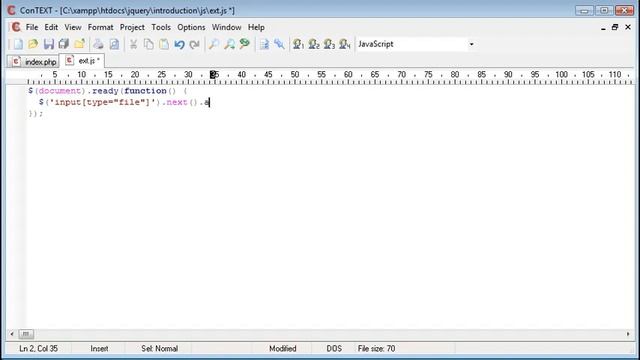Viewport: 640px width, 360px height.
Task: Click the 'Modified' status bar entry
Action: (x=282, y=349)
